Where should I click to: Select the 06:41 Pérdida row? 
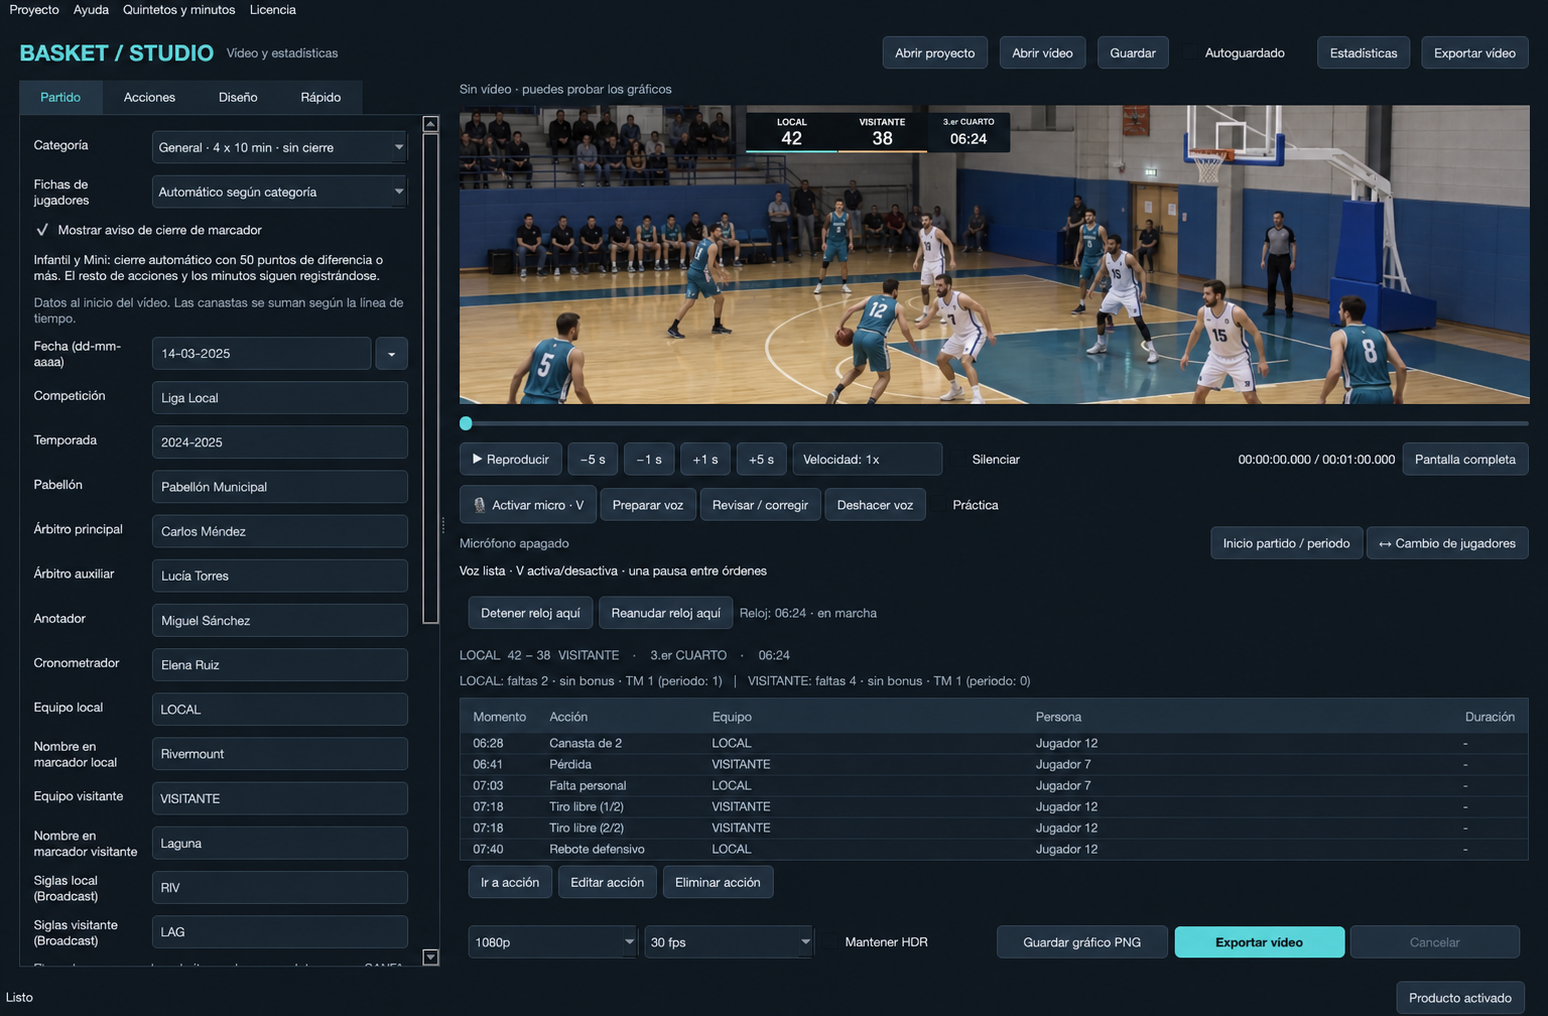[x=994, y=764]
